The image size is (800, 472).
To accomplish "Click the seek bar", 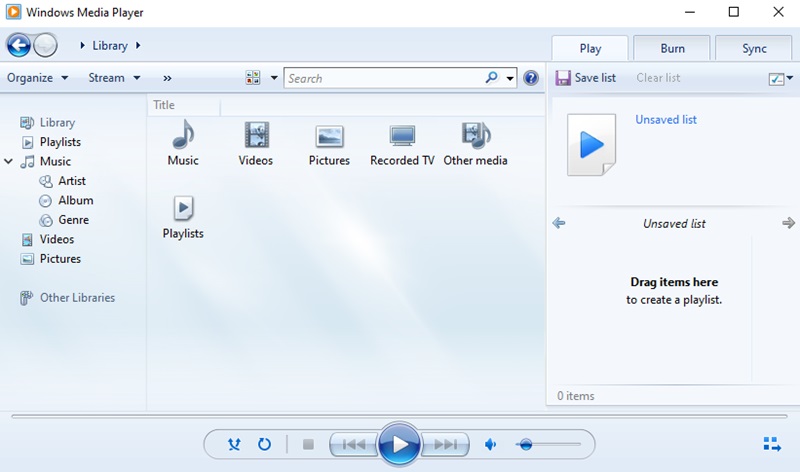I will tap(399, 416).
